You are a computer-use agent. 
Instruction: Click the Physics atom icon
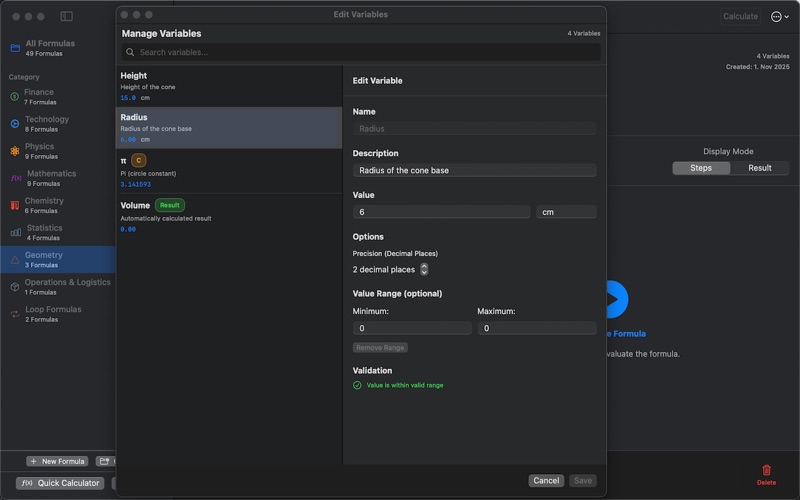click(x=15, y=151)
